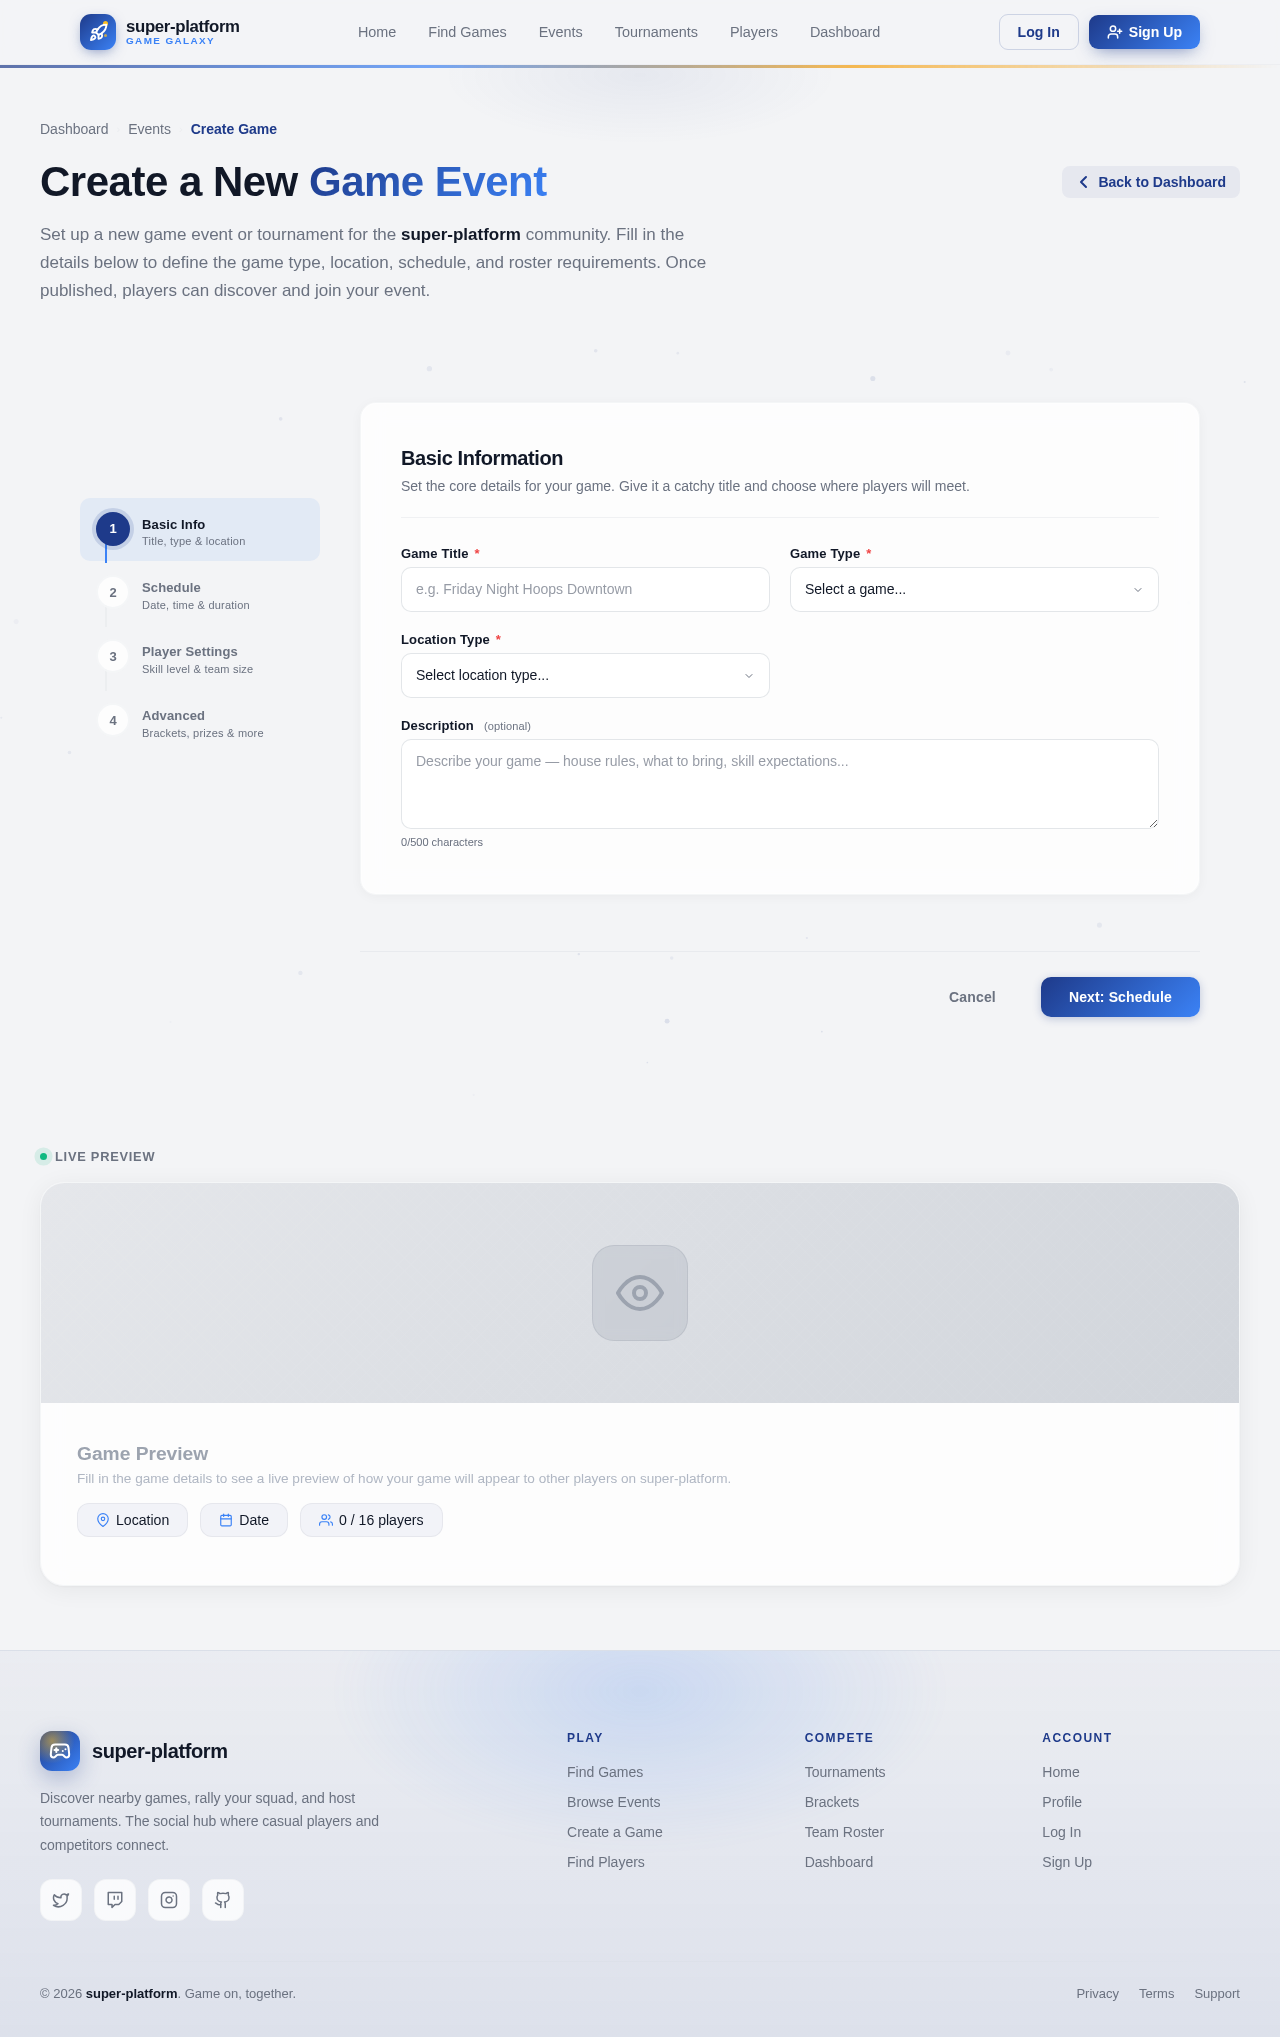Open Privacy link in footer
The image size is (1280, 2037).
(x=1097, y=1993)
